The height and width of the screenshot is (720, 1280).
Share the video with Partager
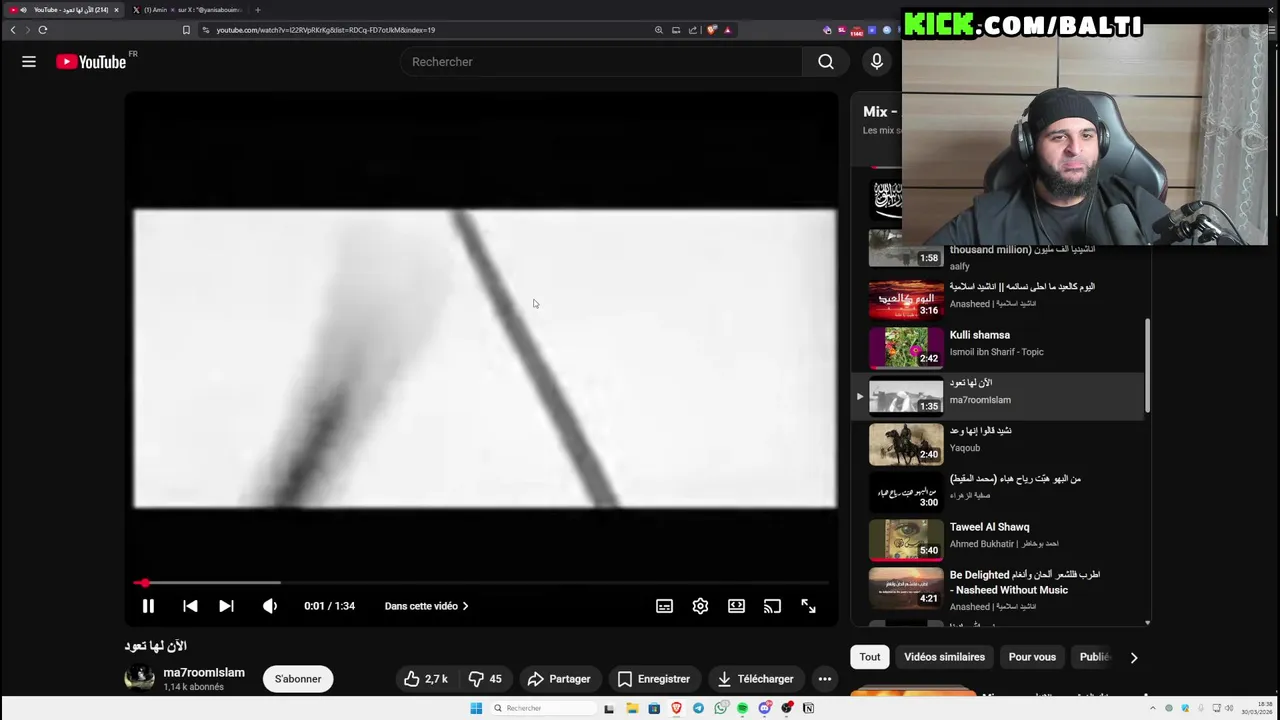coord(559,679)
